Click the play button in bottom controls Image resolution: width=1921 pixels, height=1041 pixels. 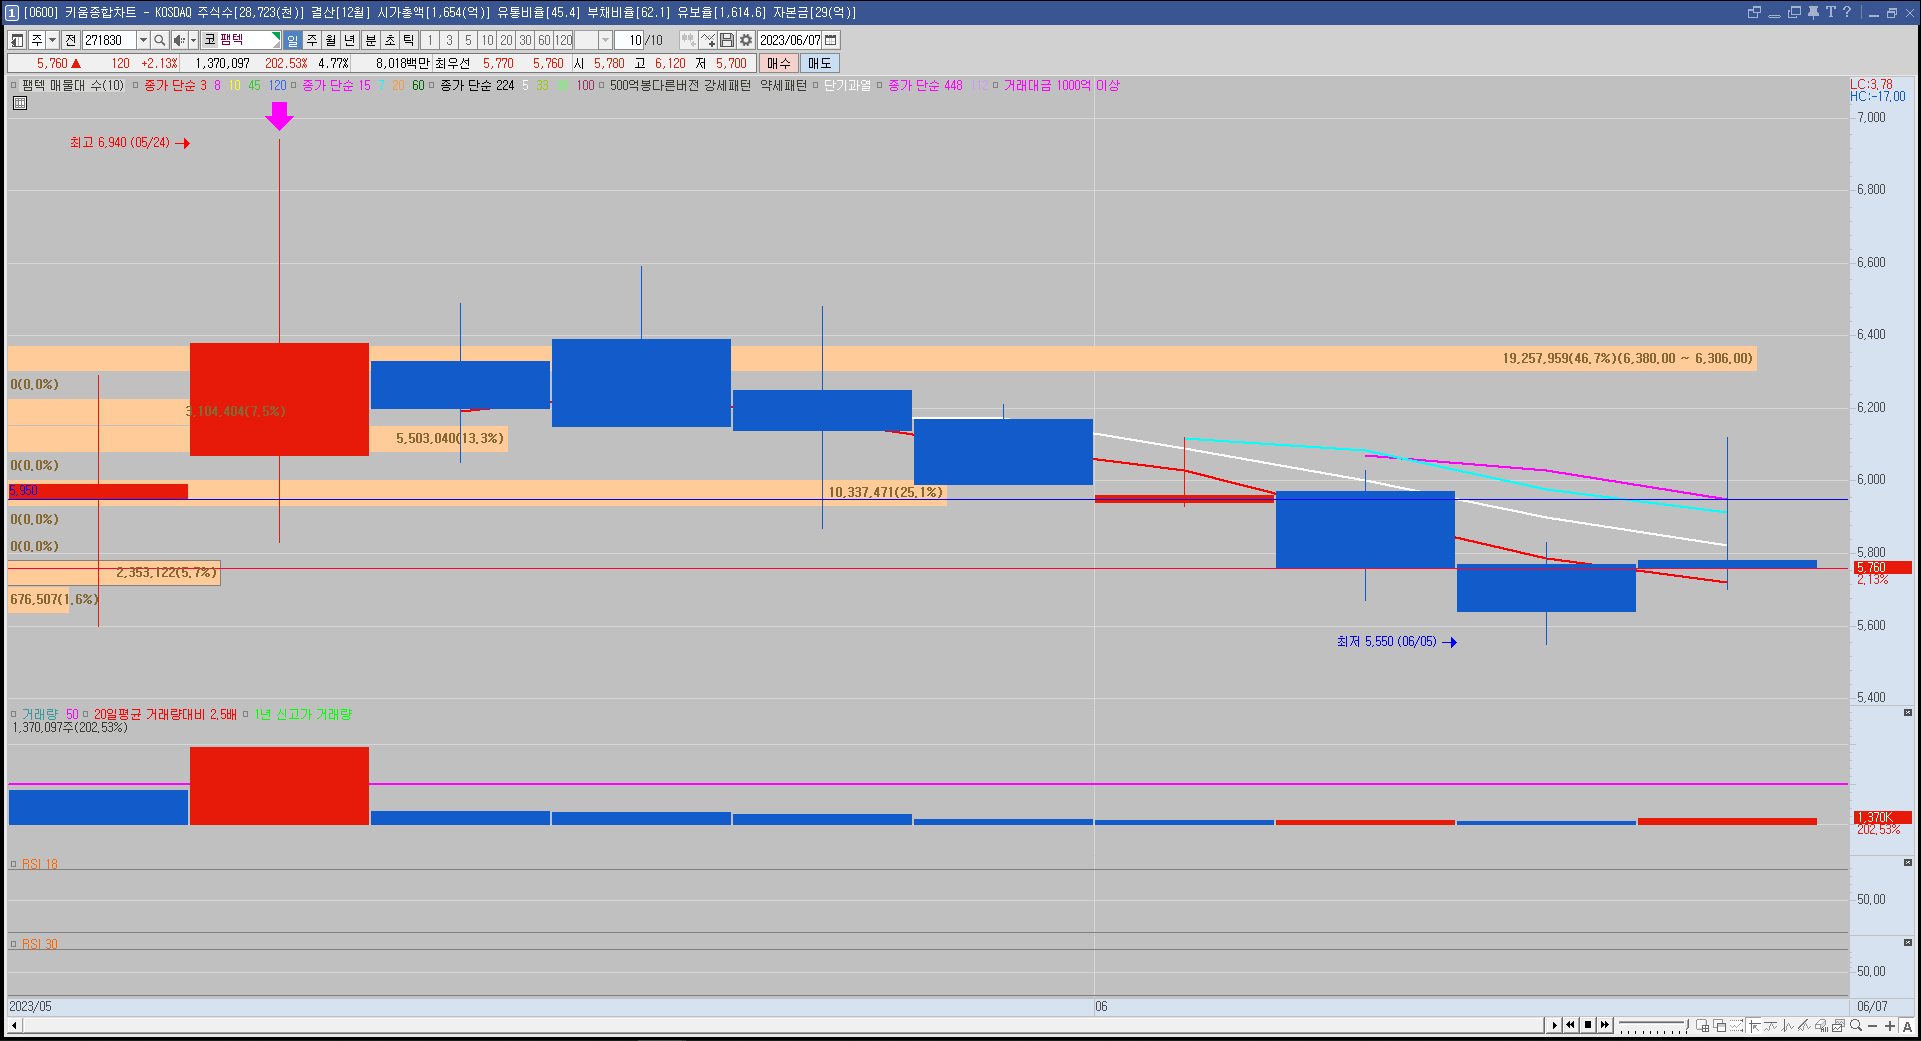(1554, 1025)
